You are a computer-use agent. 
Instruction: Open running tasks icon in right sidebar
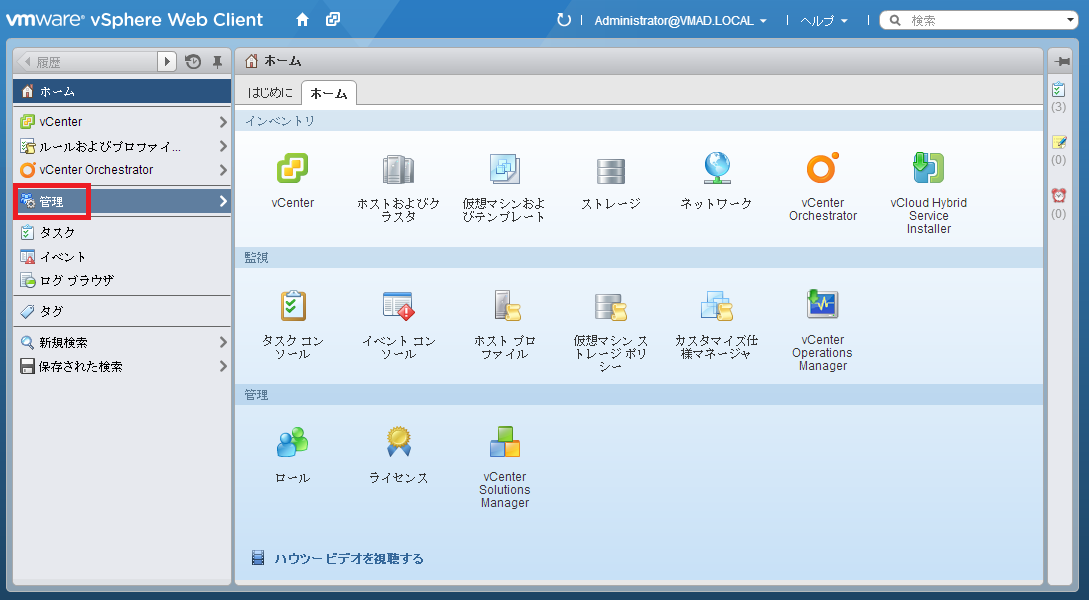(x=1058, y=90)
